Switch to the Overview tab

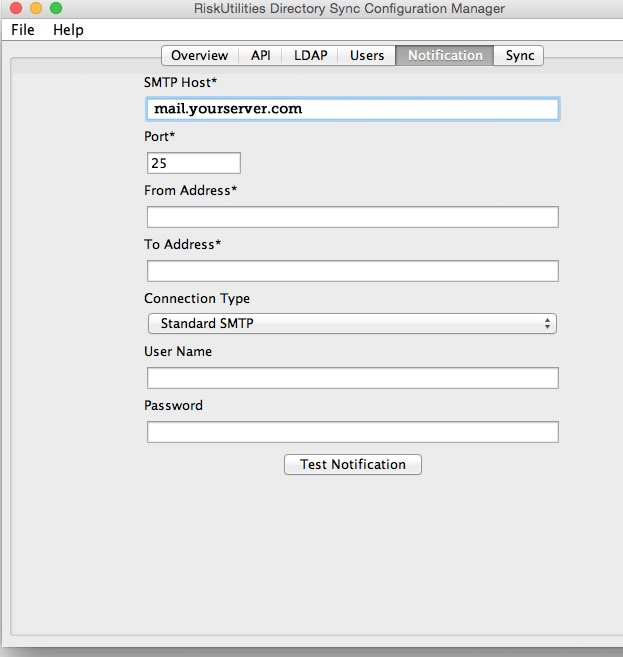(200, 55)
